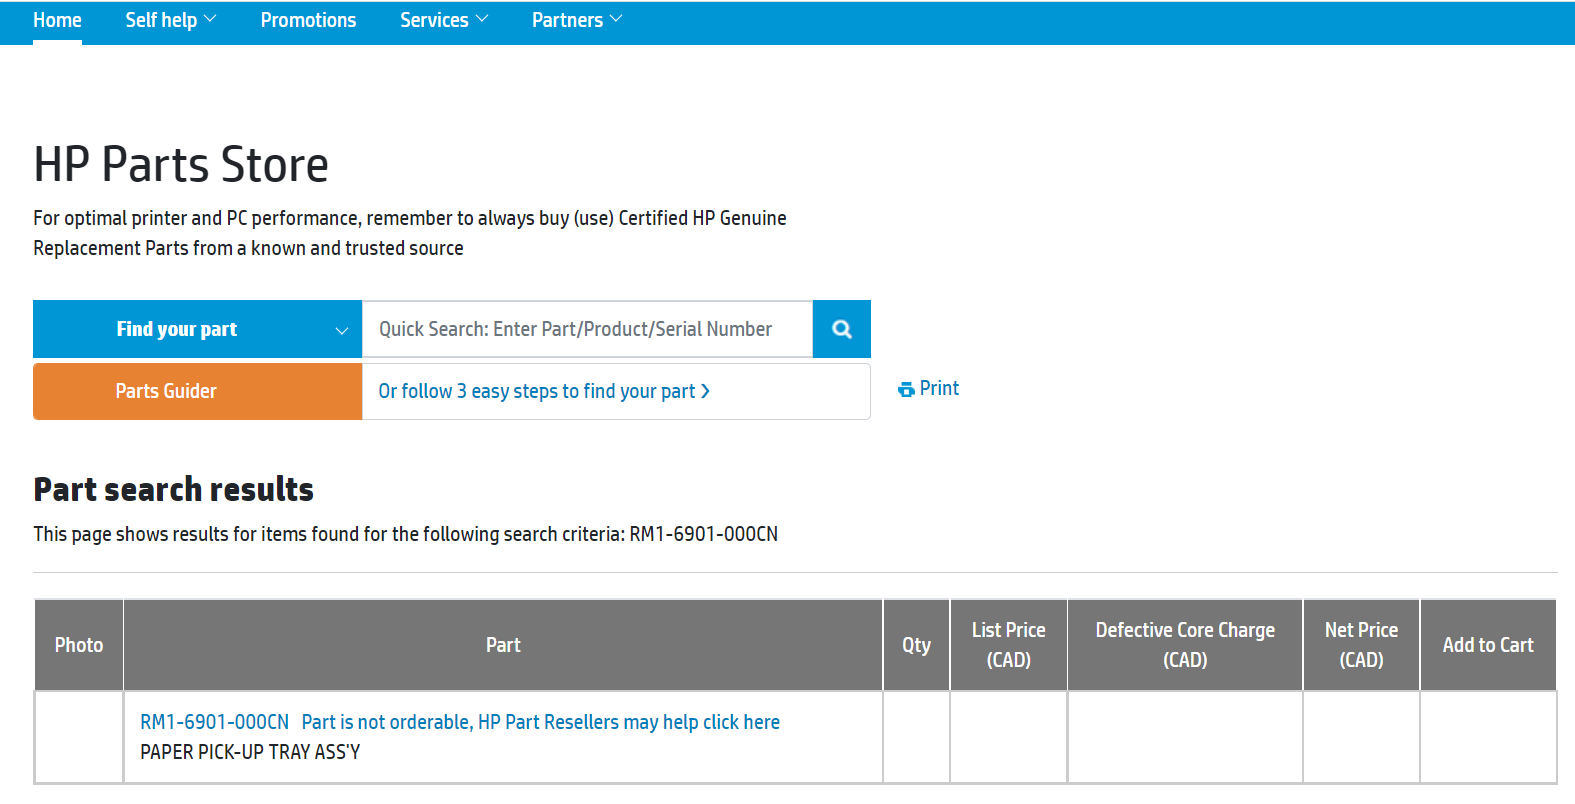This screenshot has height=804, width=1575.
Task: Click the Part Resellers help link
Action: [540, 722]
